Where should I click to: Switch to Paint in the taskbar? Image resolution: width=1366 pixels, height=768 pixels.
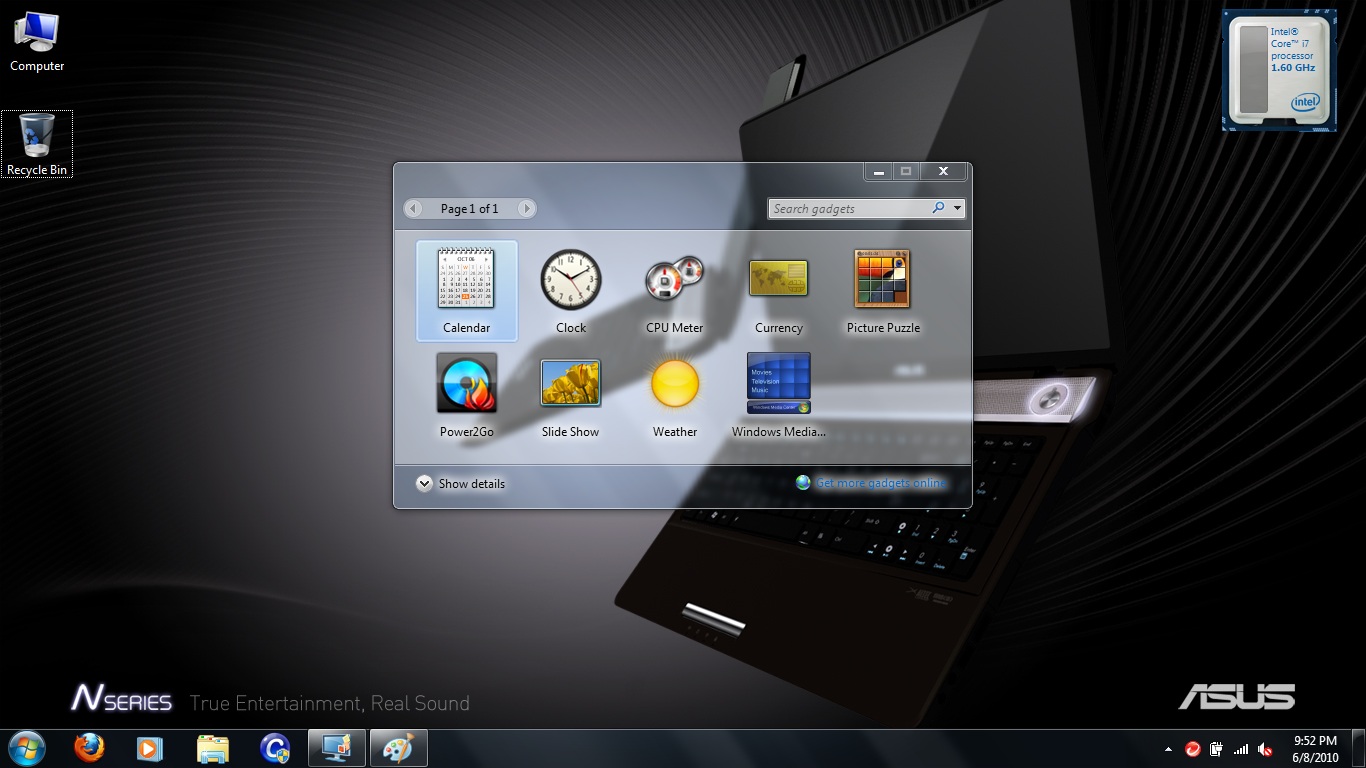tap(399, 748)
